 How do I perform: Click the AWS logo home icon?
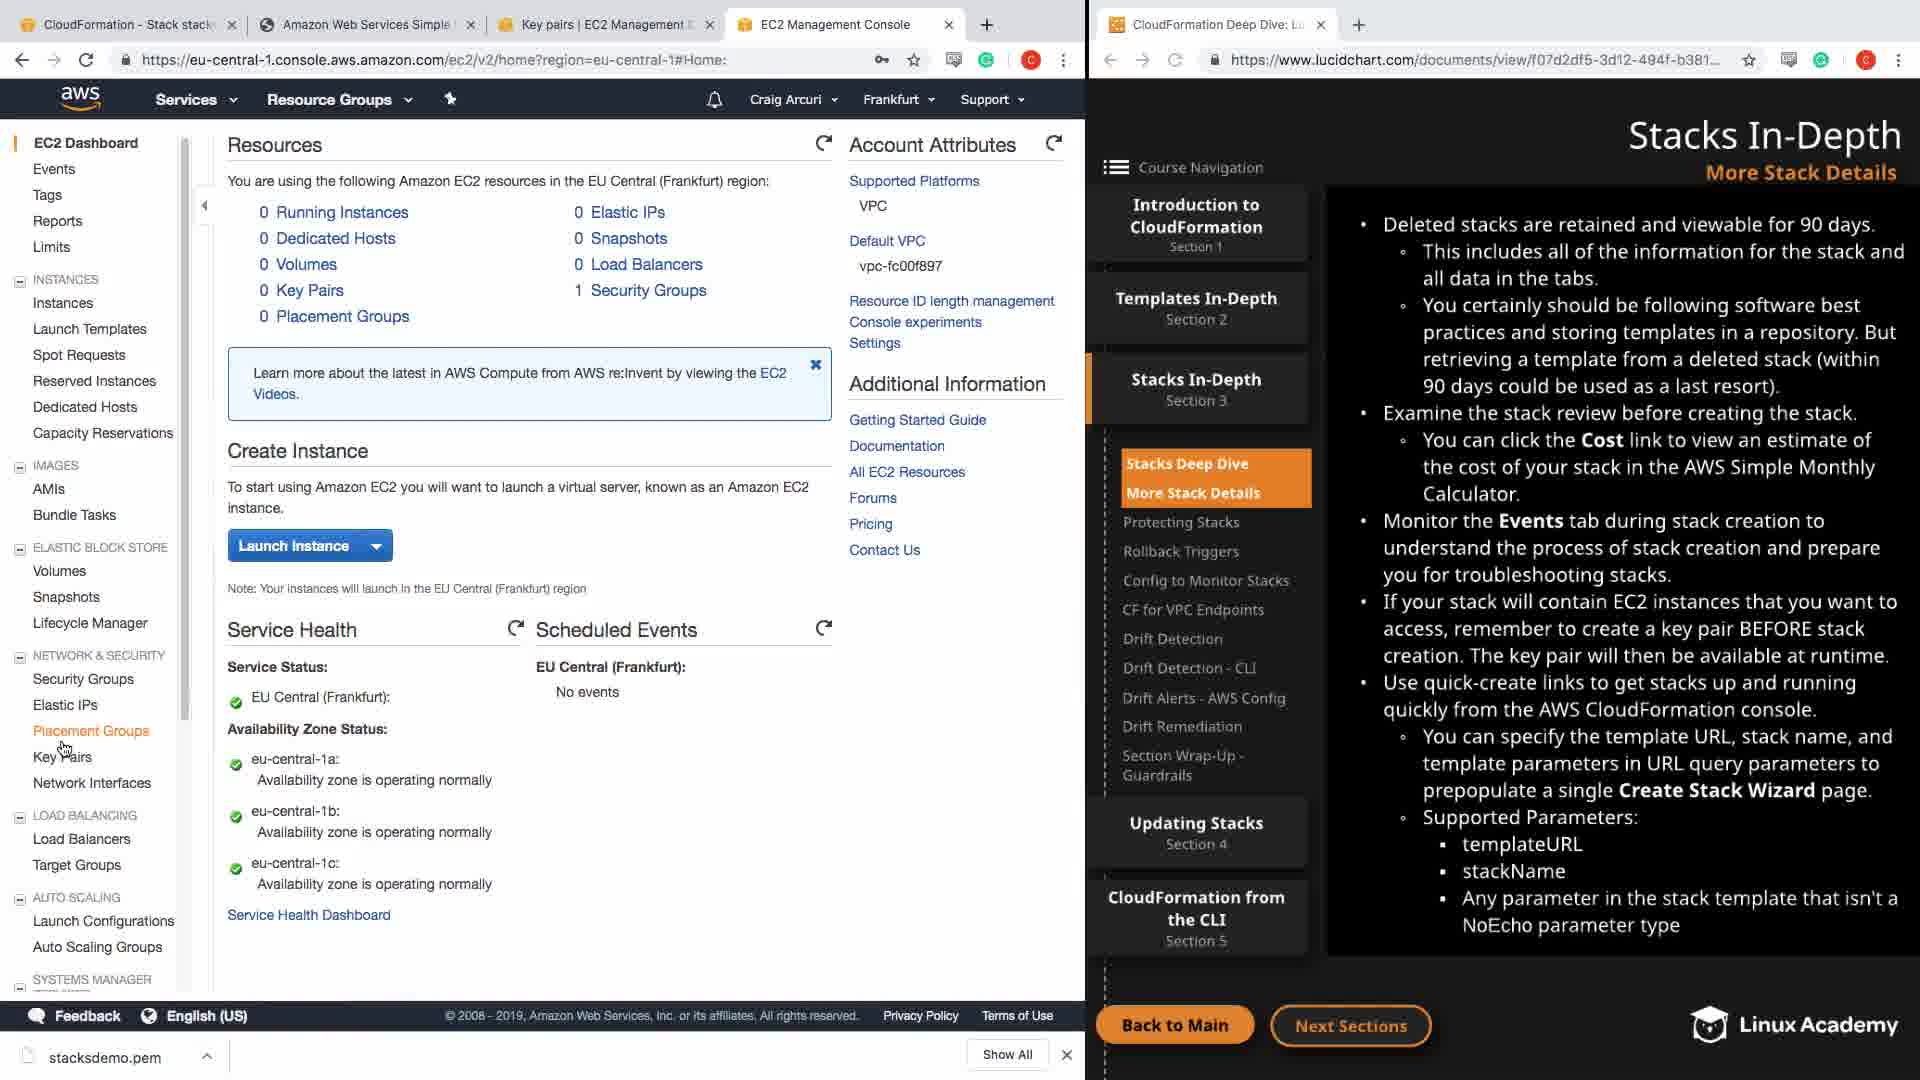[x=80, y=98]
